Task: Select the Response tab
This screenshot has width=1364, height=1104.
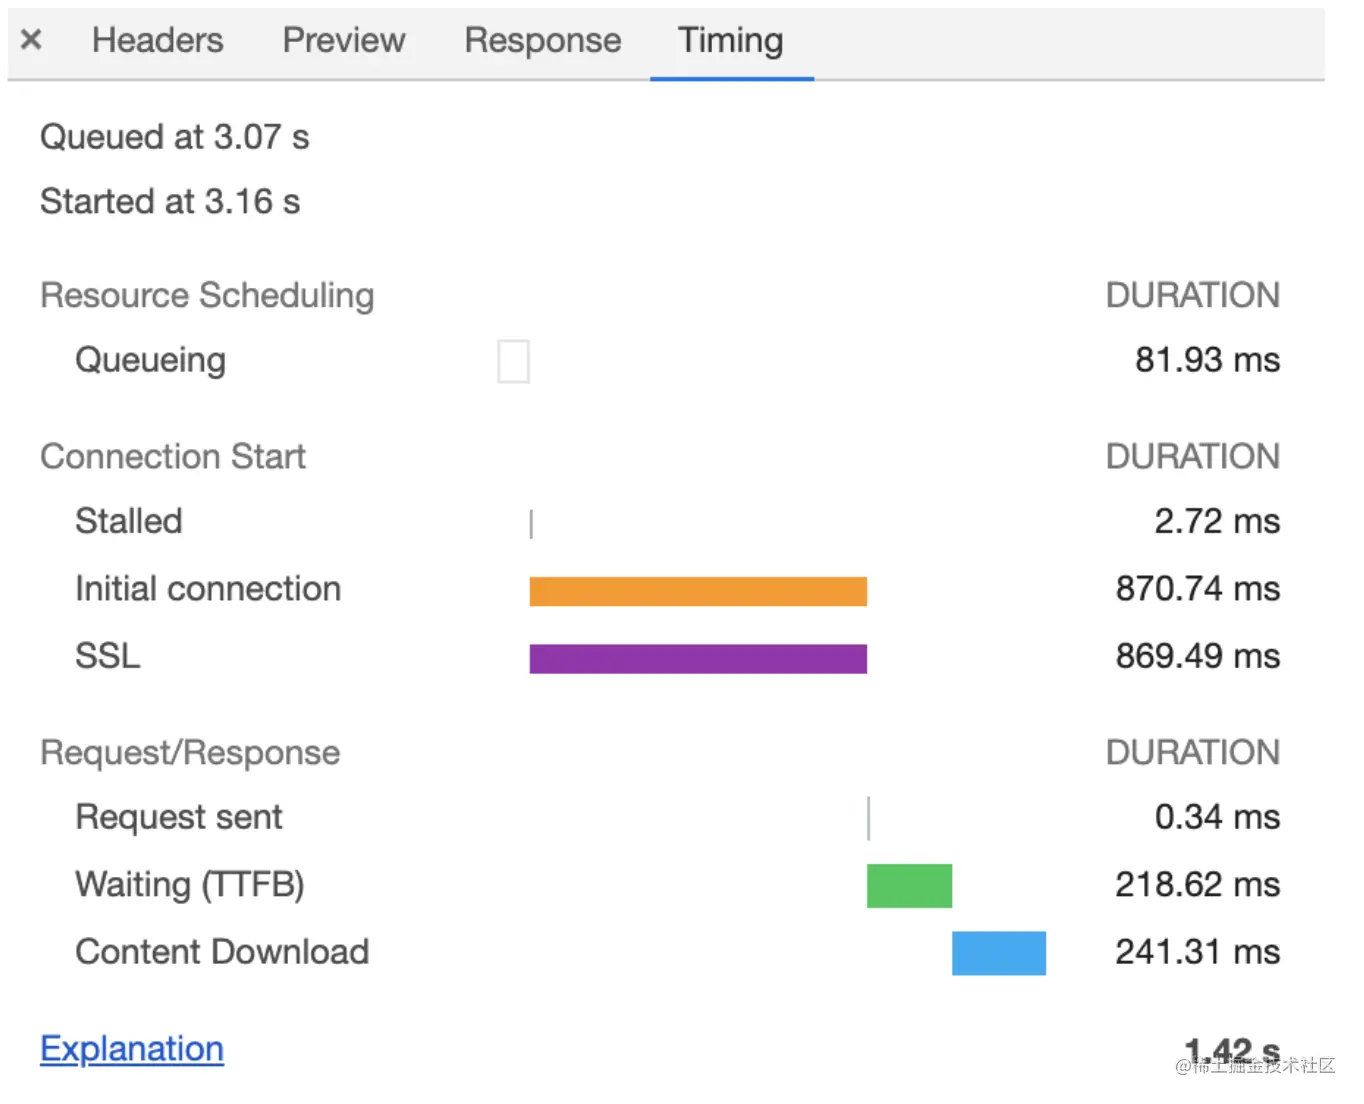Action: point(543,40)
